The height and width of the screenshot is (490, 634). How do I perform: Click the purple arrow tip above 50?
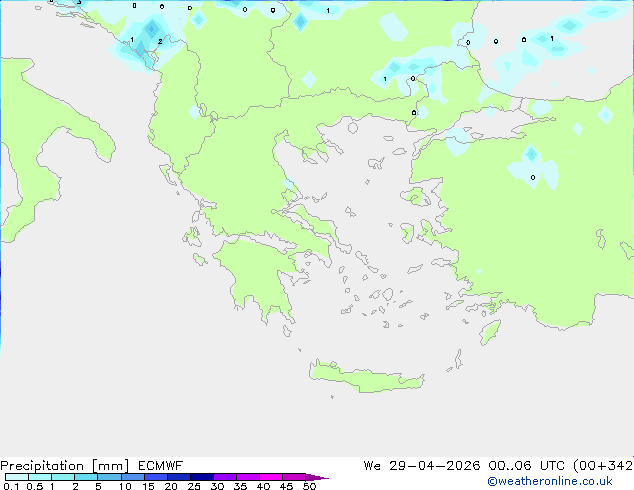[317, 477]
